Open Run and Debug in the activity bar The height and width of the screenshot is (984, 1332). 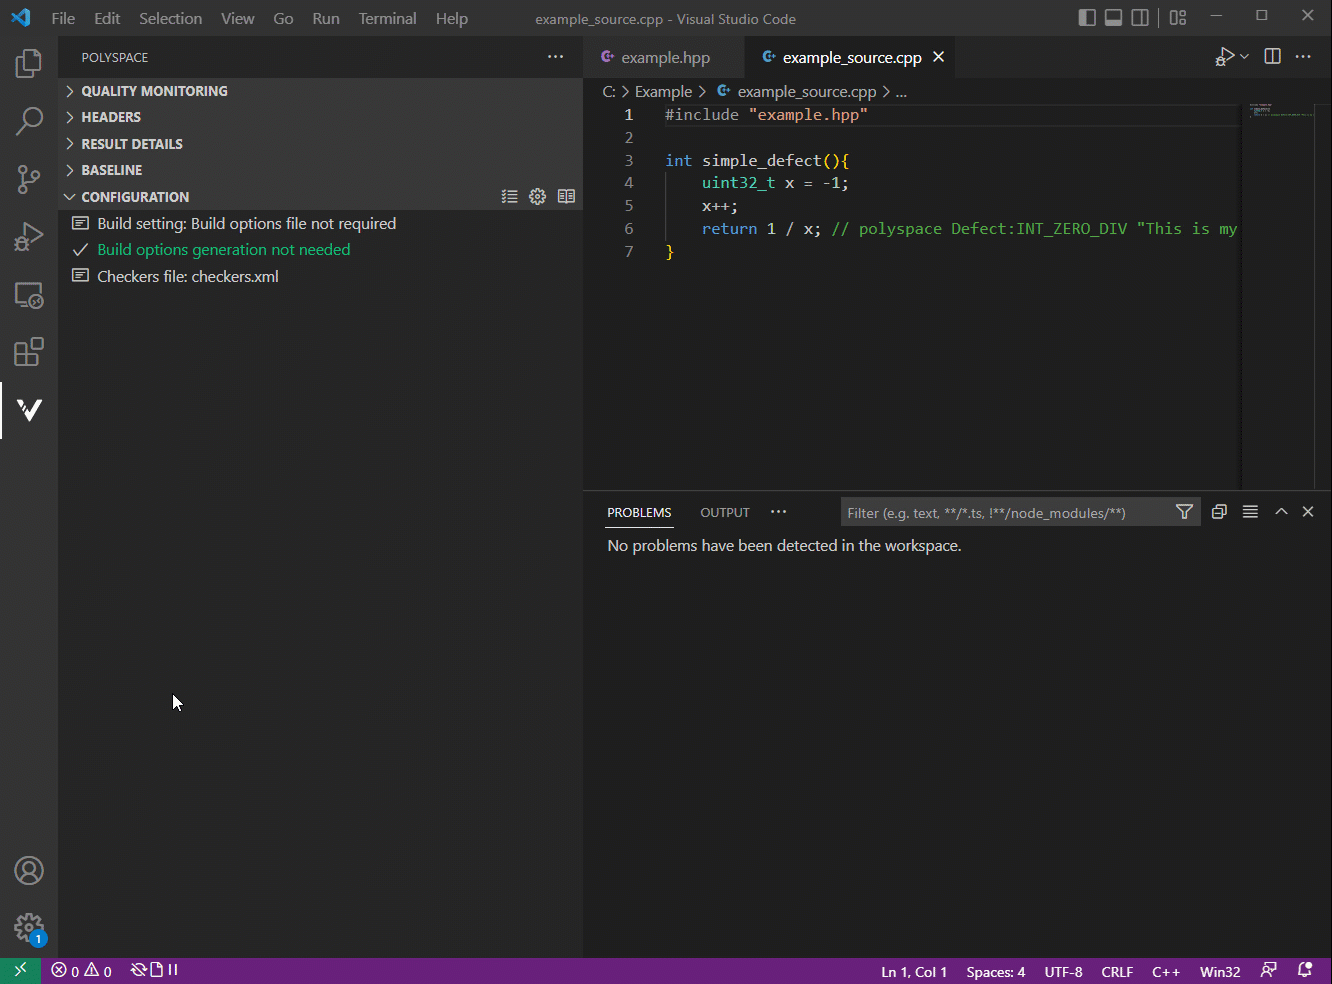[x=29, y=236]
